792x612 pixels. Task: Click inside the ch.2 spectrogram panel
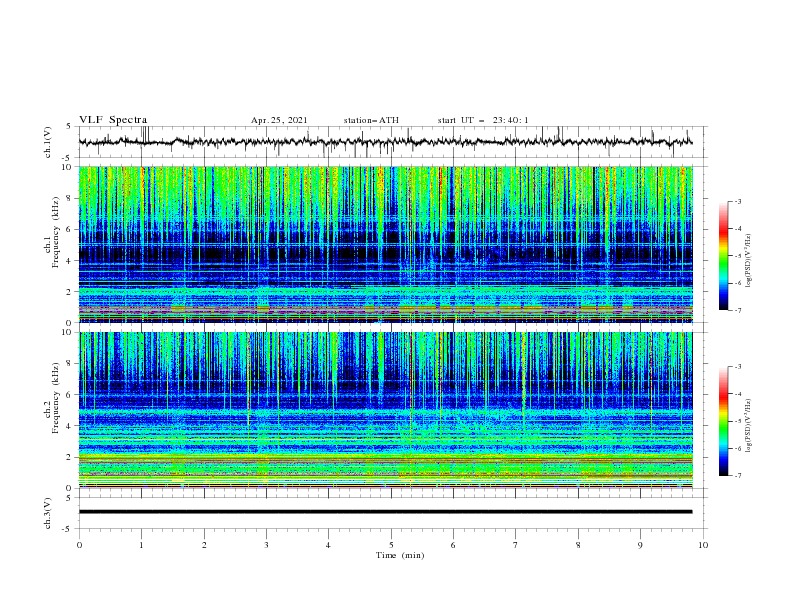coord(385,410)
